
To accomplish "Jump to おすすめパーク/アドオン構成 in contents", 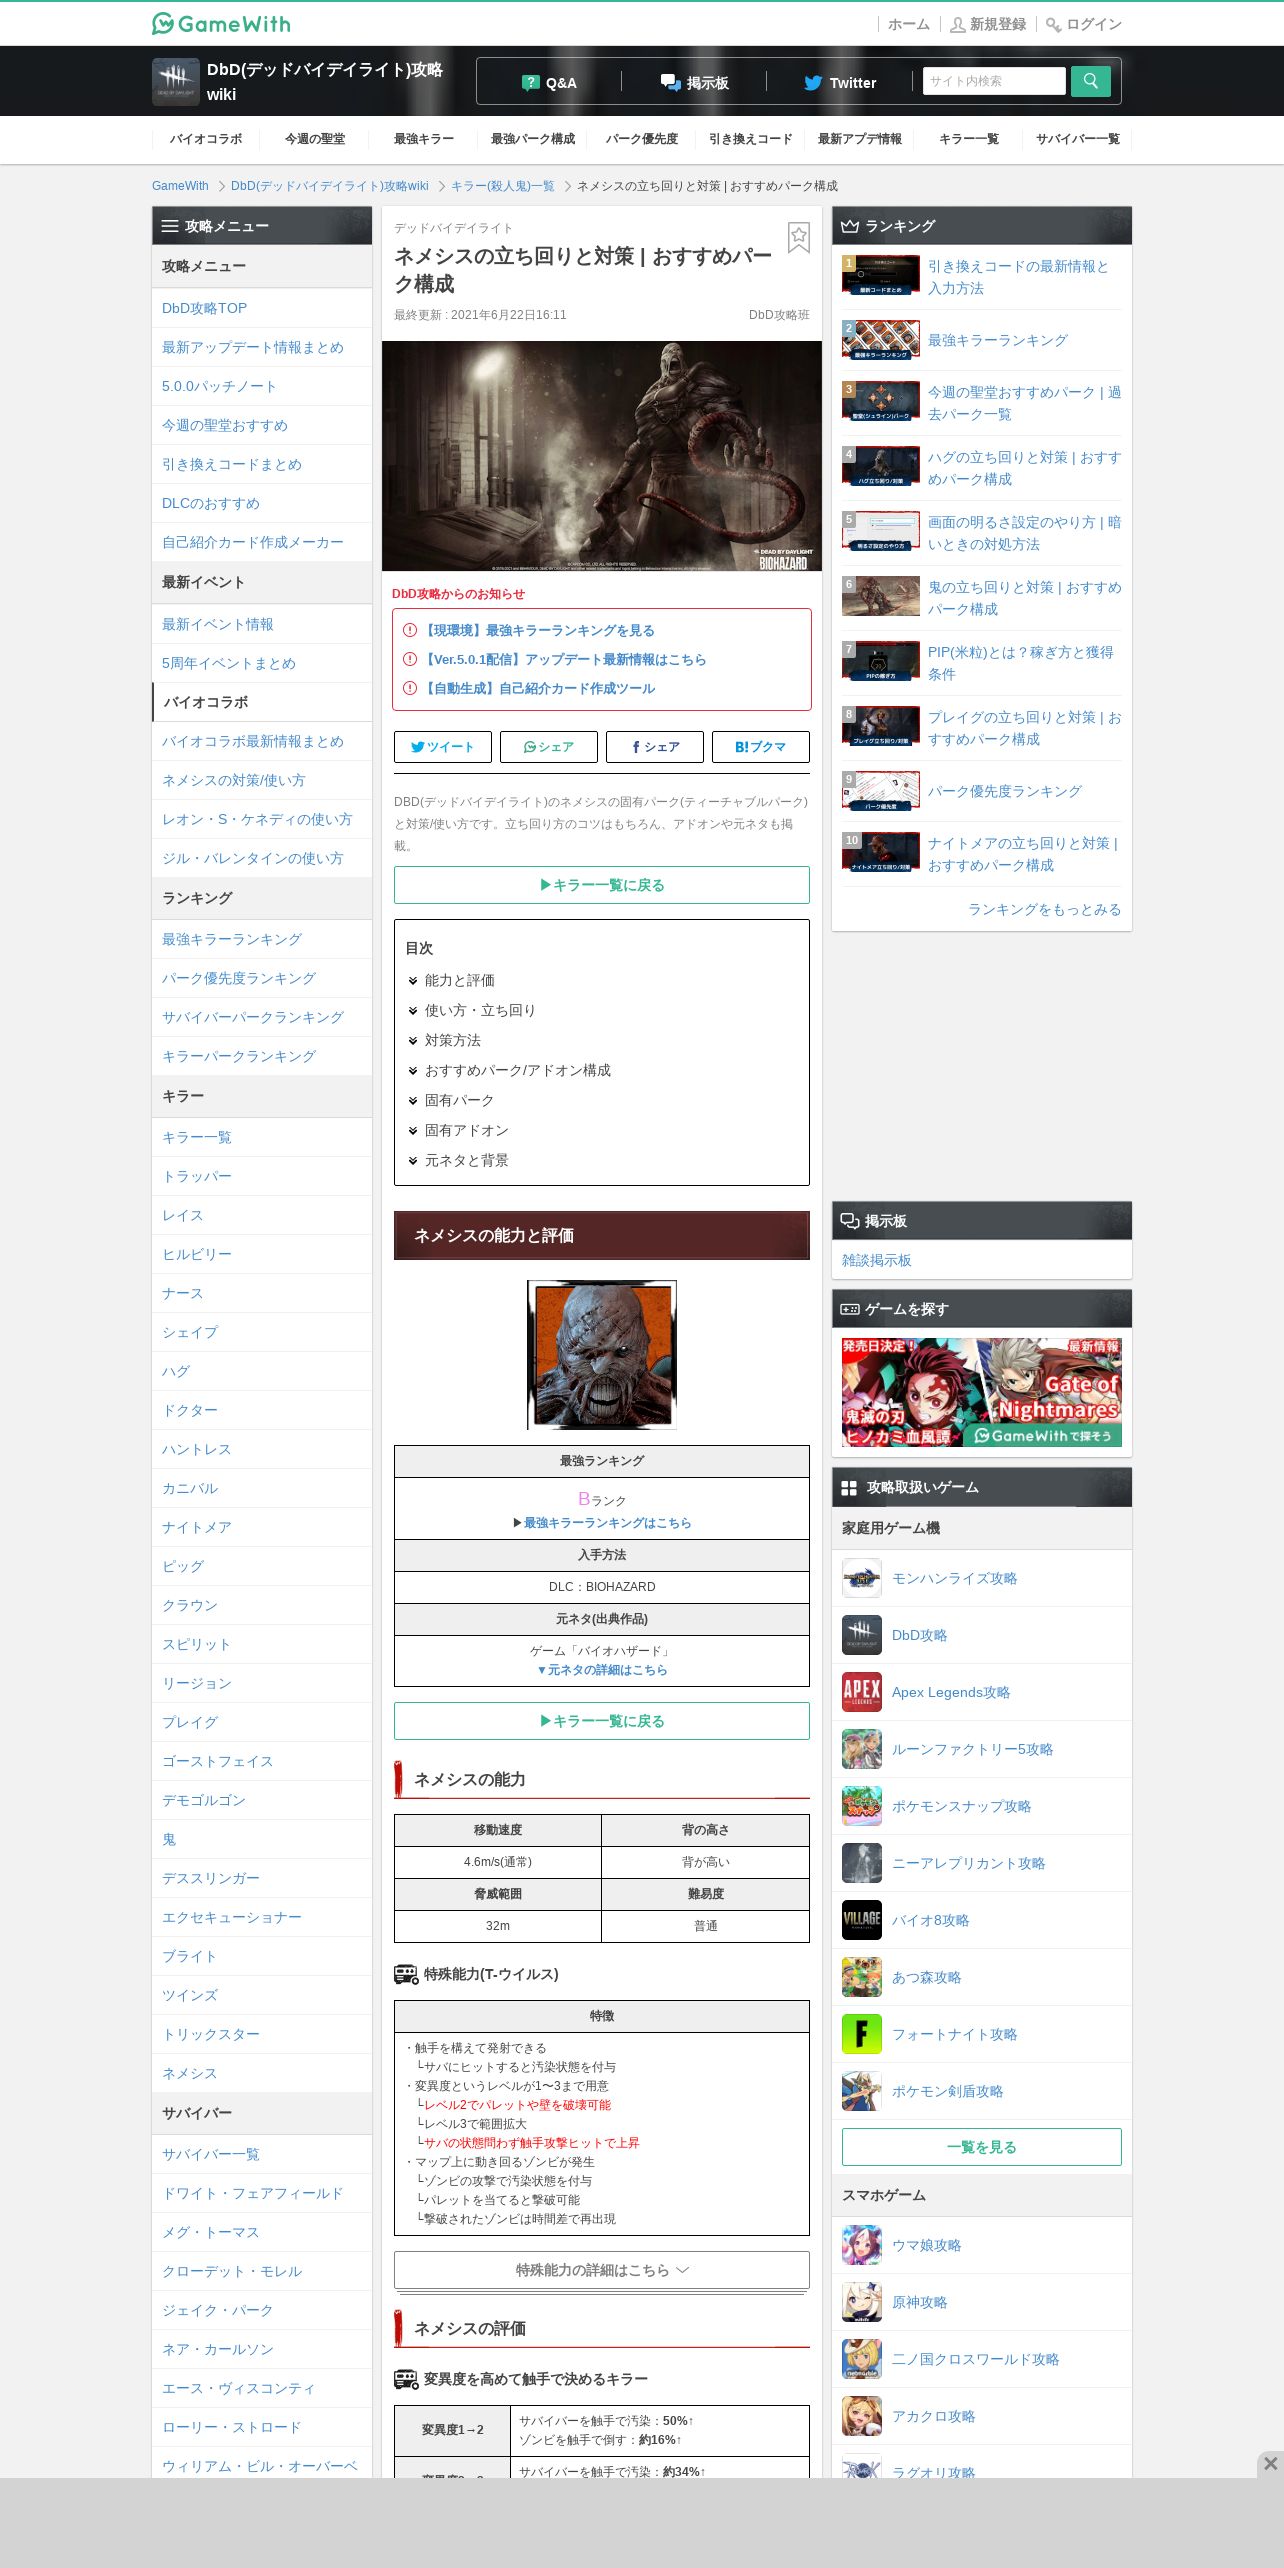I will tap(517, 1070).
